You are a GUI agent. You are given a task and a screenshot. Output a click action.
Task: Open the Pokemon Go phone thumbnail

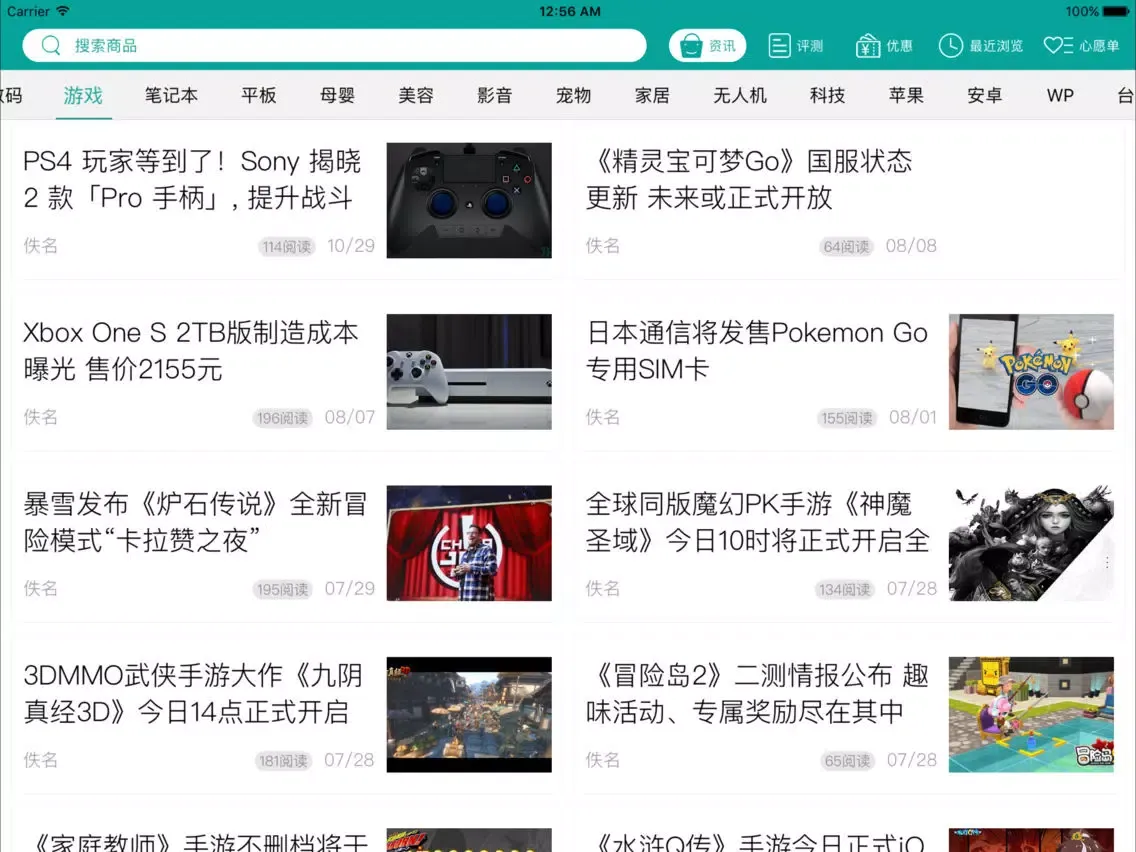(x=1031, y=372)
